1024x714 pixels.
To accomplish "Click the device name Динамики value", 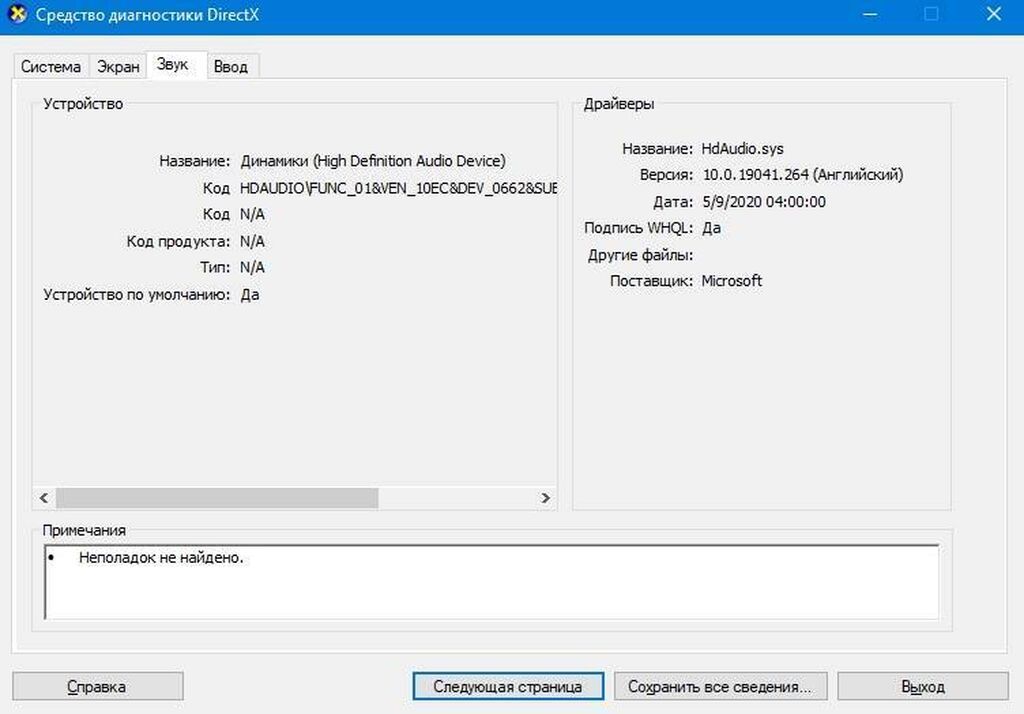I will [x=372, y=161].
